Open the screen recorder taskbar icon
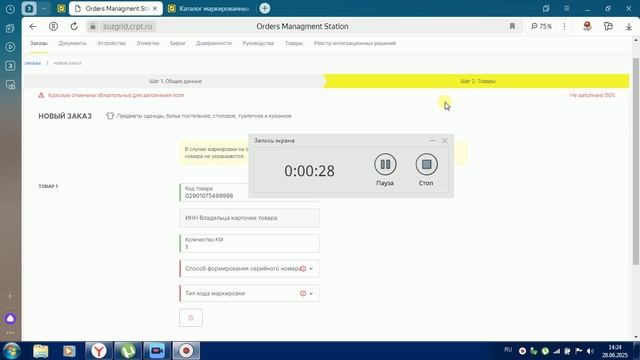640x360 pixels. (186, 351)
